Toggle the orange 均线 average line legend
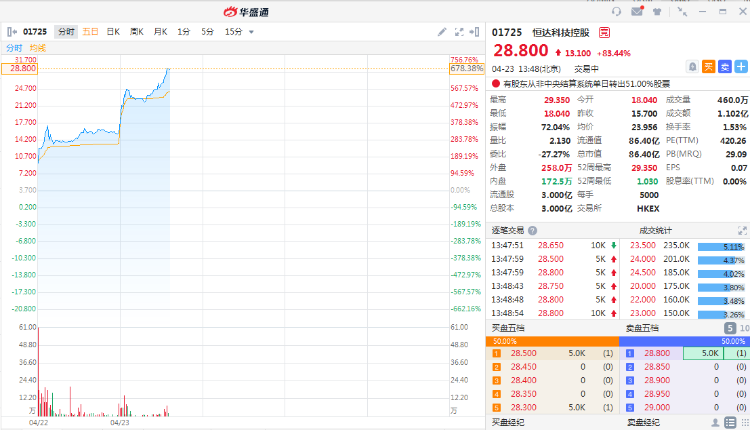750x430 pixels. coord(37,48)
